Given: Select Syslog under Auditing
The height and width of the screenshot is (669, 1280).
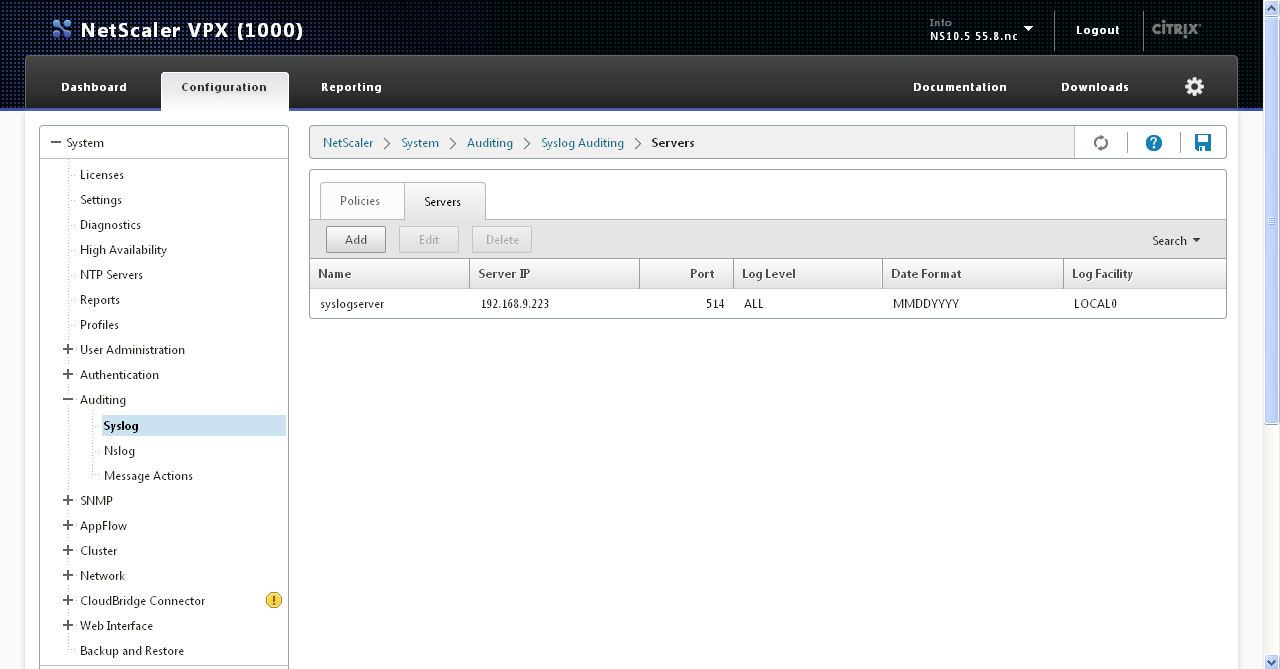Looking at the screenshot, I should pyautogui.click(x=193, y=425).
